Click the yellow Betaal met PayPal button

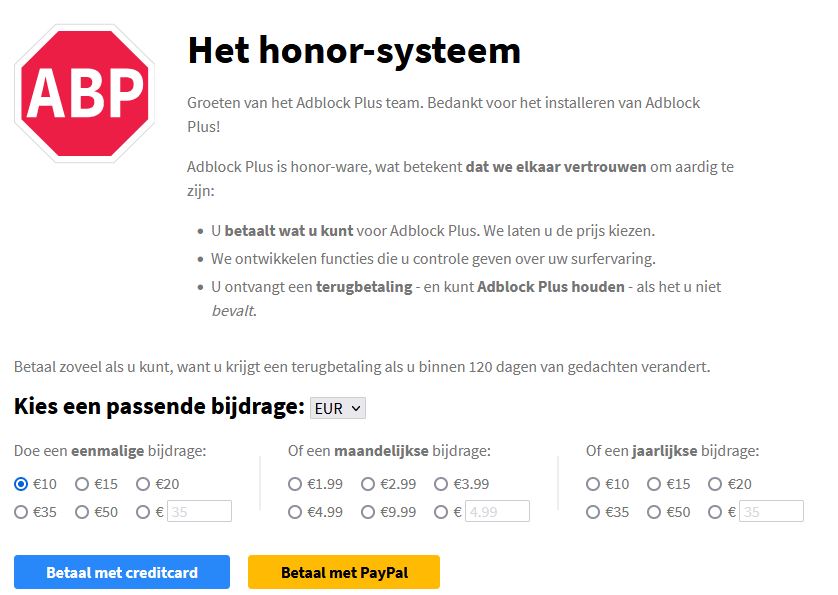tap(344, 573)
